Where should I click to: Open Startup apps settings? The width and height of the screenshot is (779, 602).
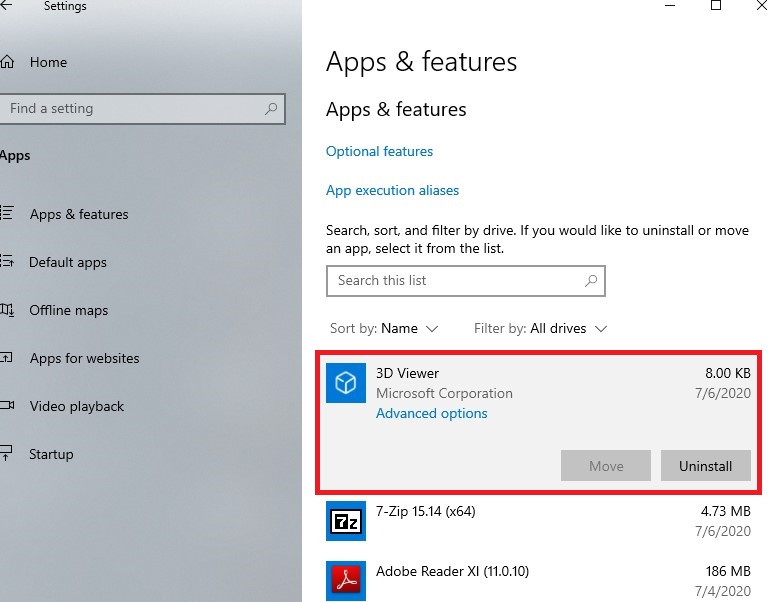coord(51,454)
